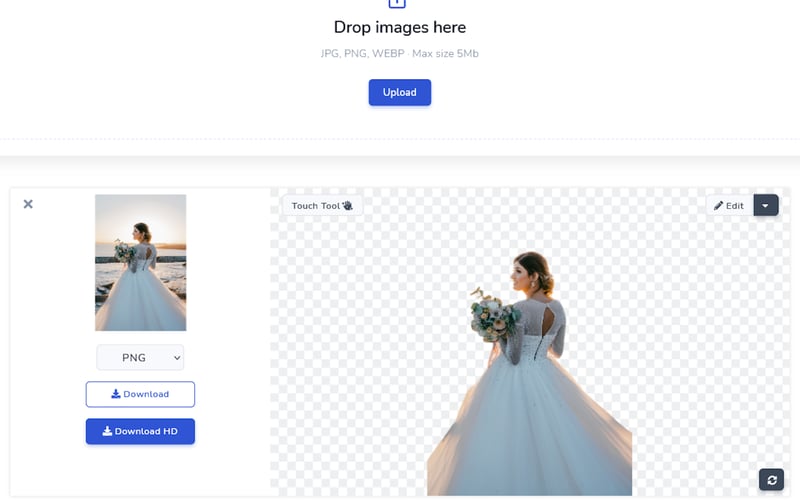Screen dimensions: 800x500
Task: Open the original bride photo thumbnail
Action: tap(140, 262)
